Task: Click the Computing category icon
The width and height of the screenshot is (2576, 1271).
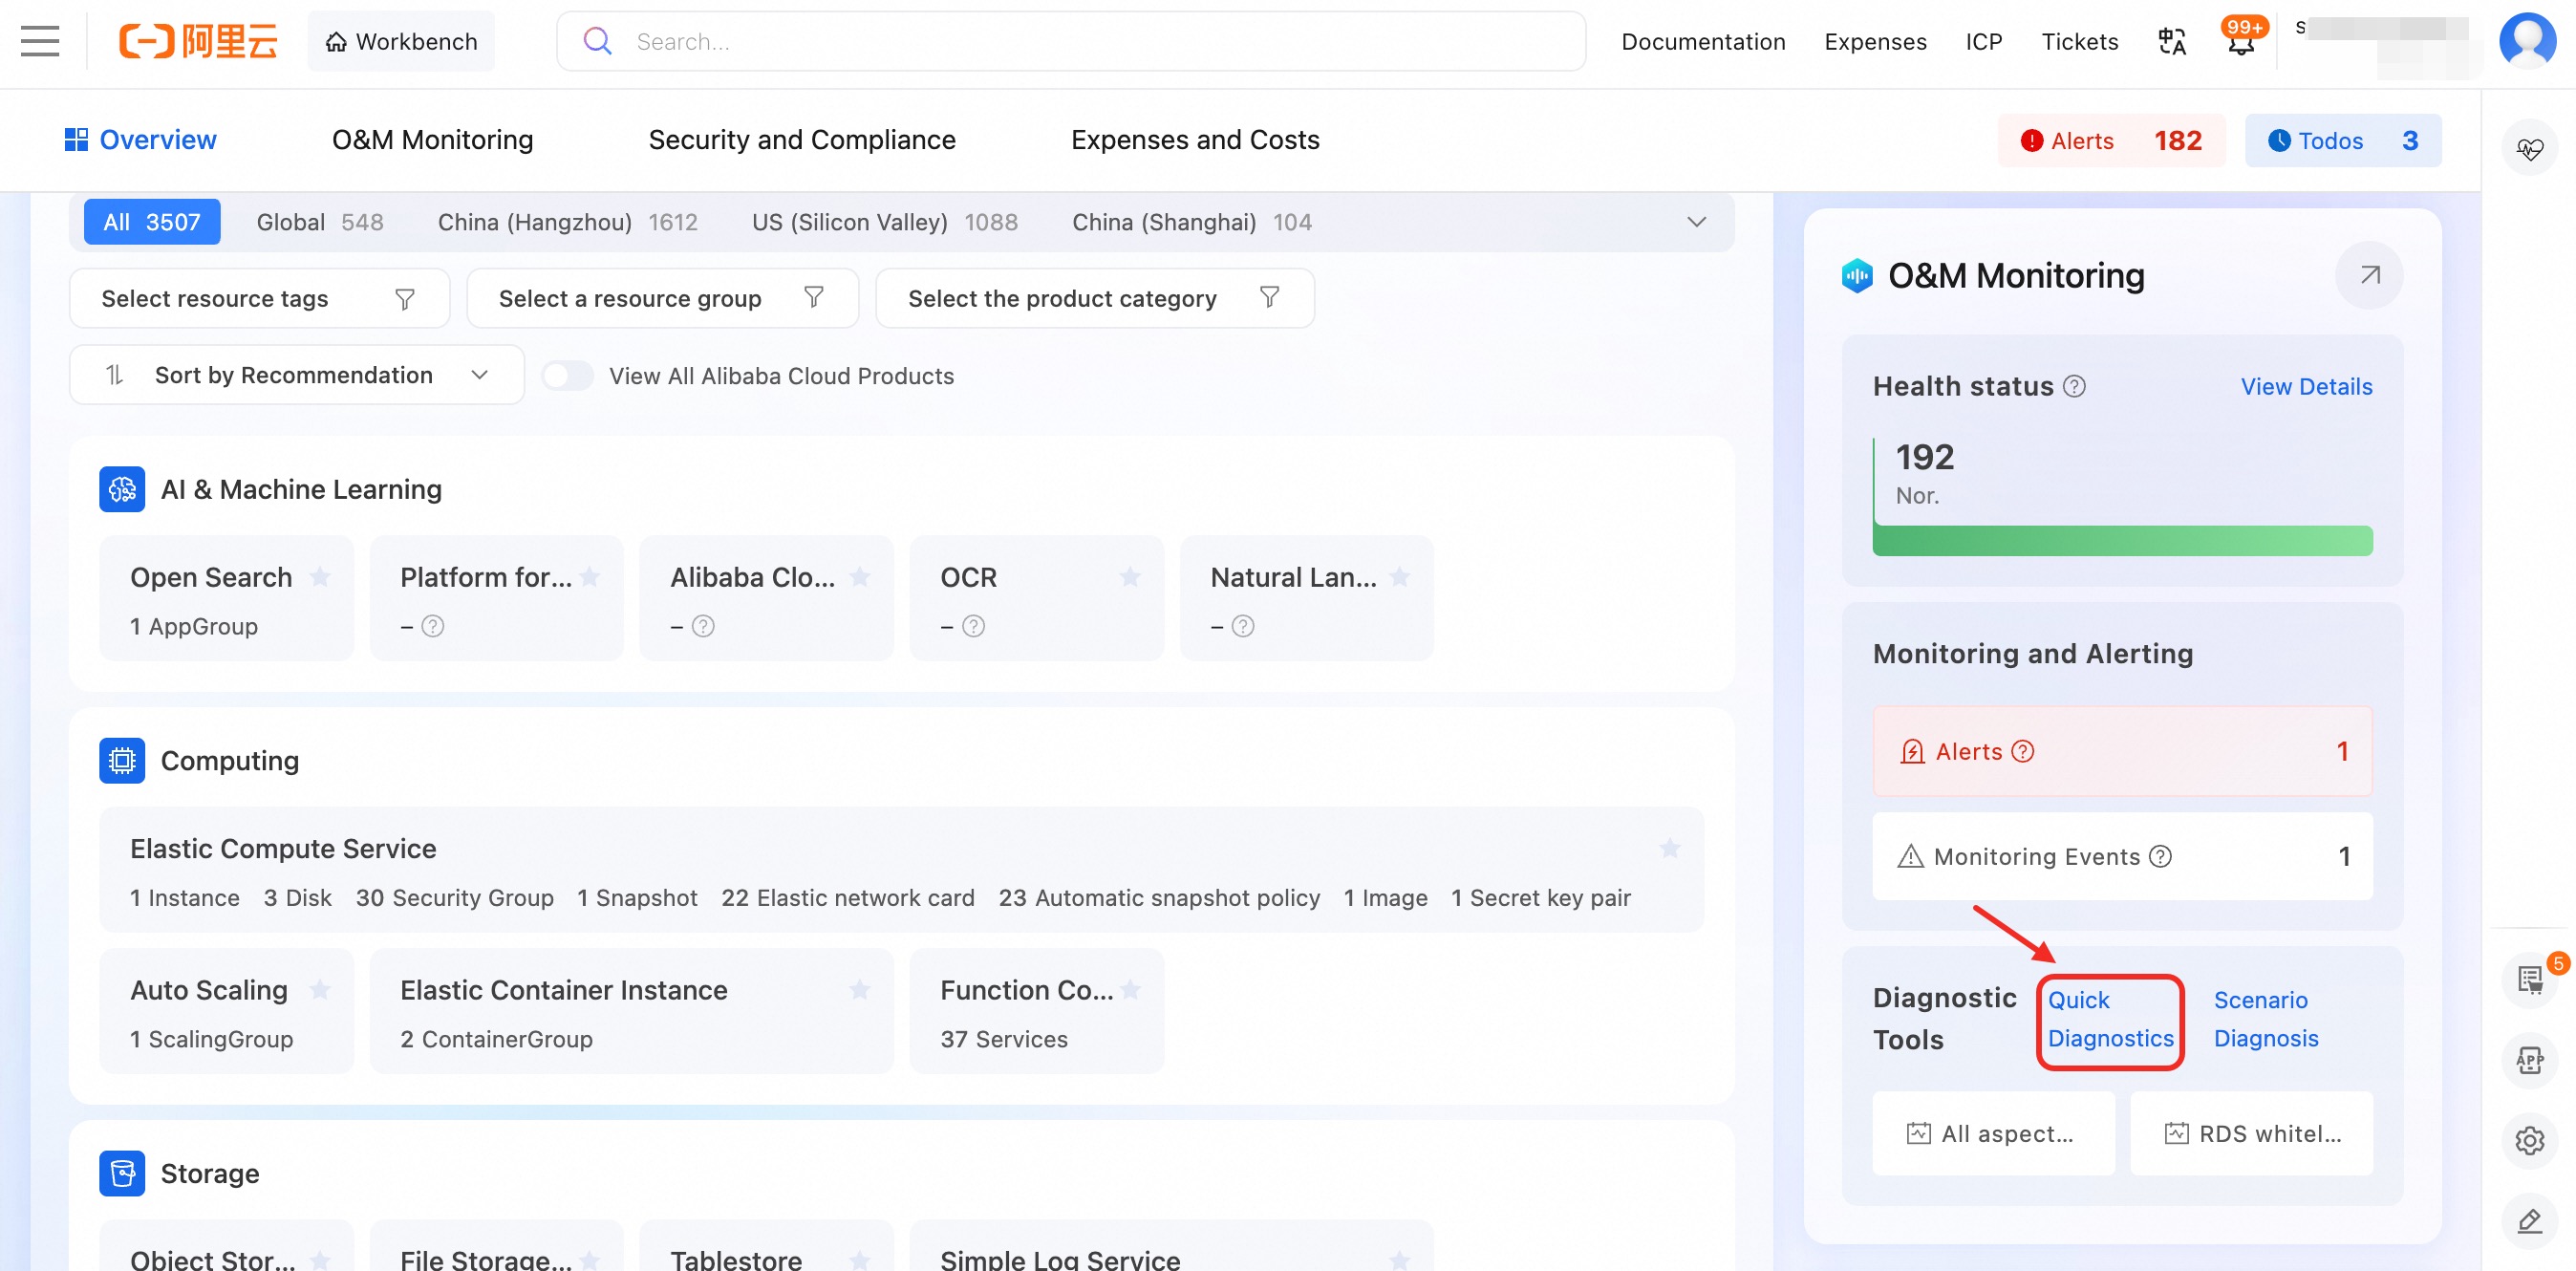Action: (x=122, y=761)
